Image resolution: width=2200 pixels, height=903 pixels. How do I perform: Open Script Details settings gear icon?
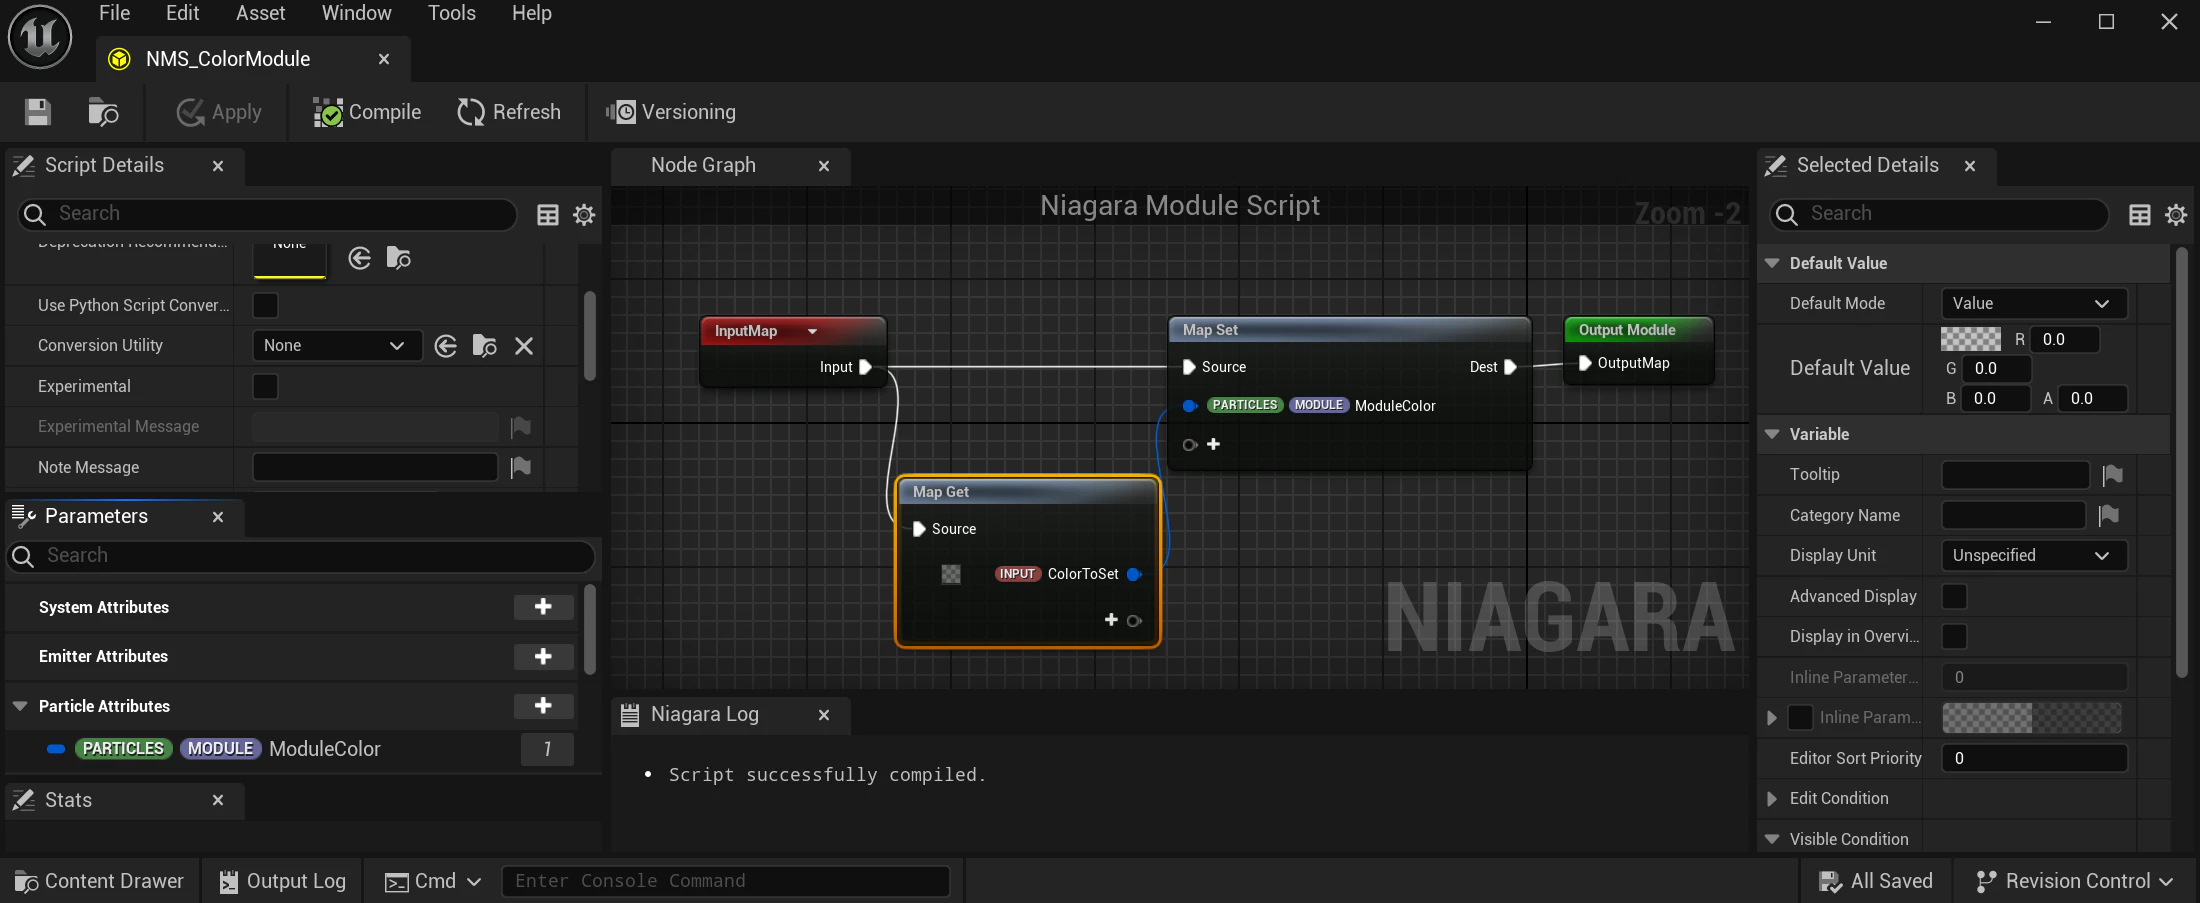(x=584, y=214)
